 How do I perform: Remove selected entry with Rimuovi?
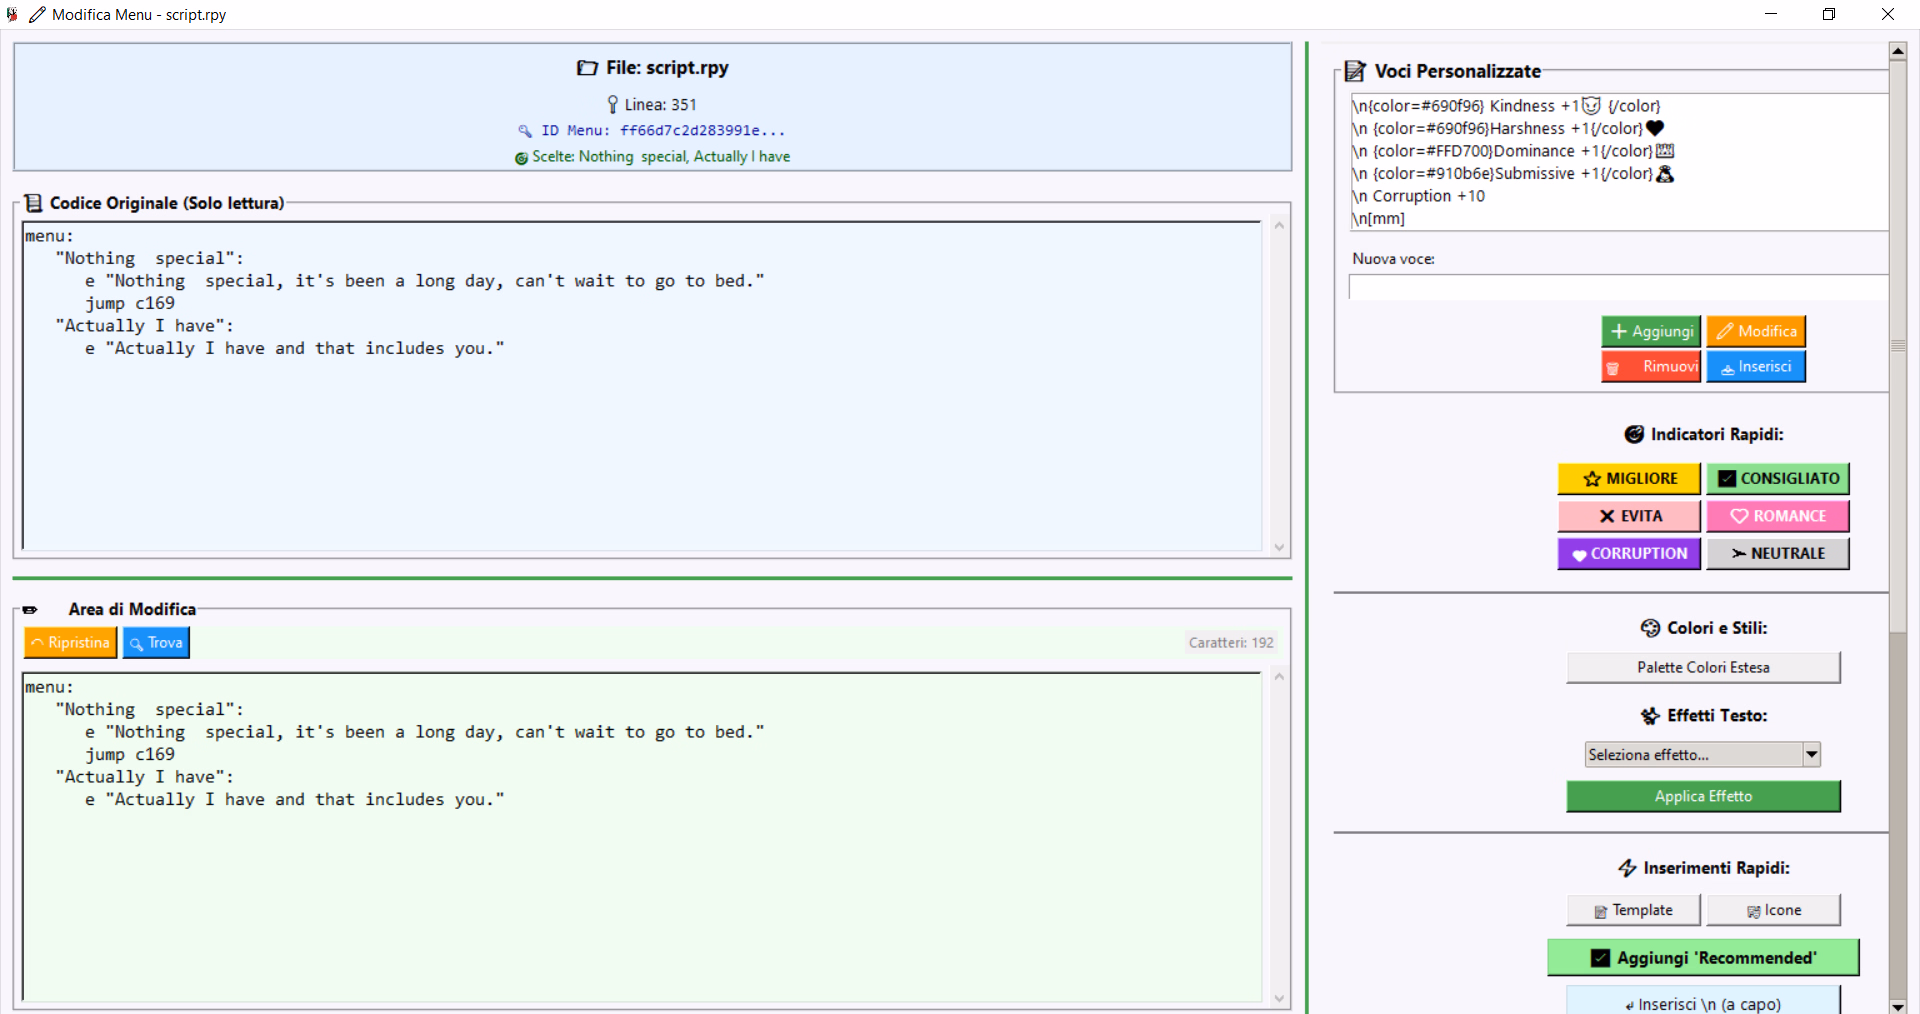[x=1651, y=366]
